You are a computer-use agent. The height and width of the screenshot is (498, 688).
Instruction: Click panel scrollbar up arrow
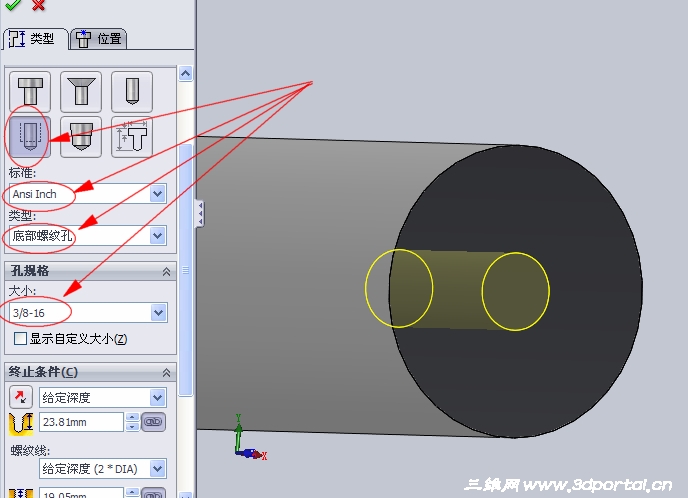click(x=186, y=74)
